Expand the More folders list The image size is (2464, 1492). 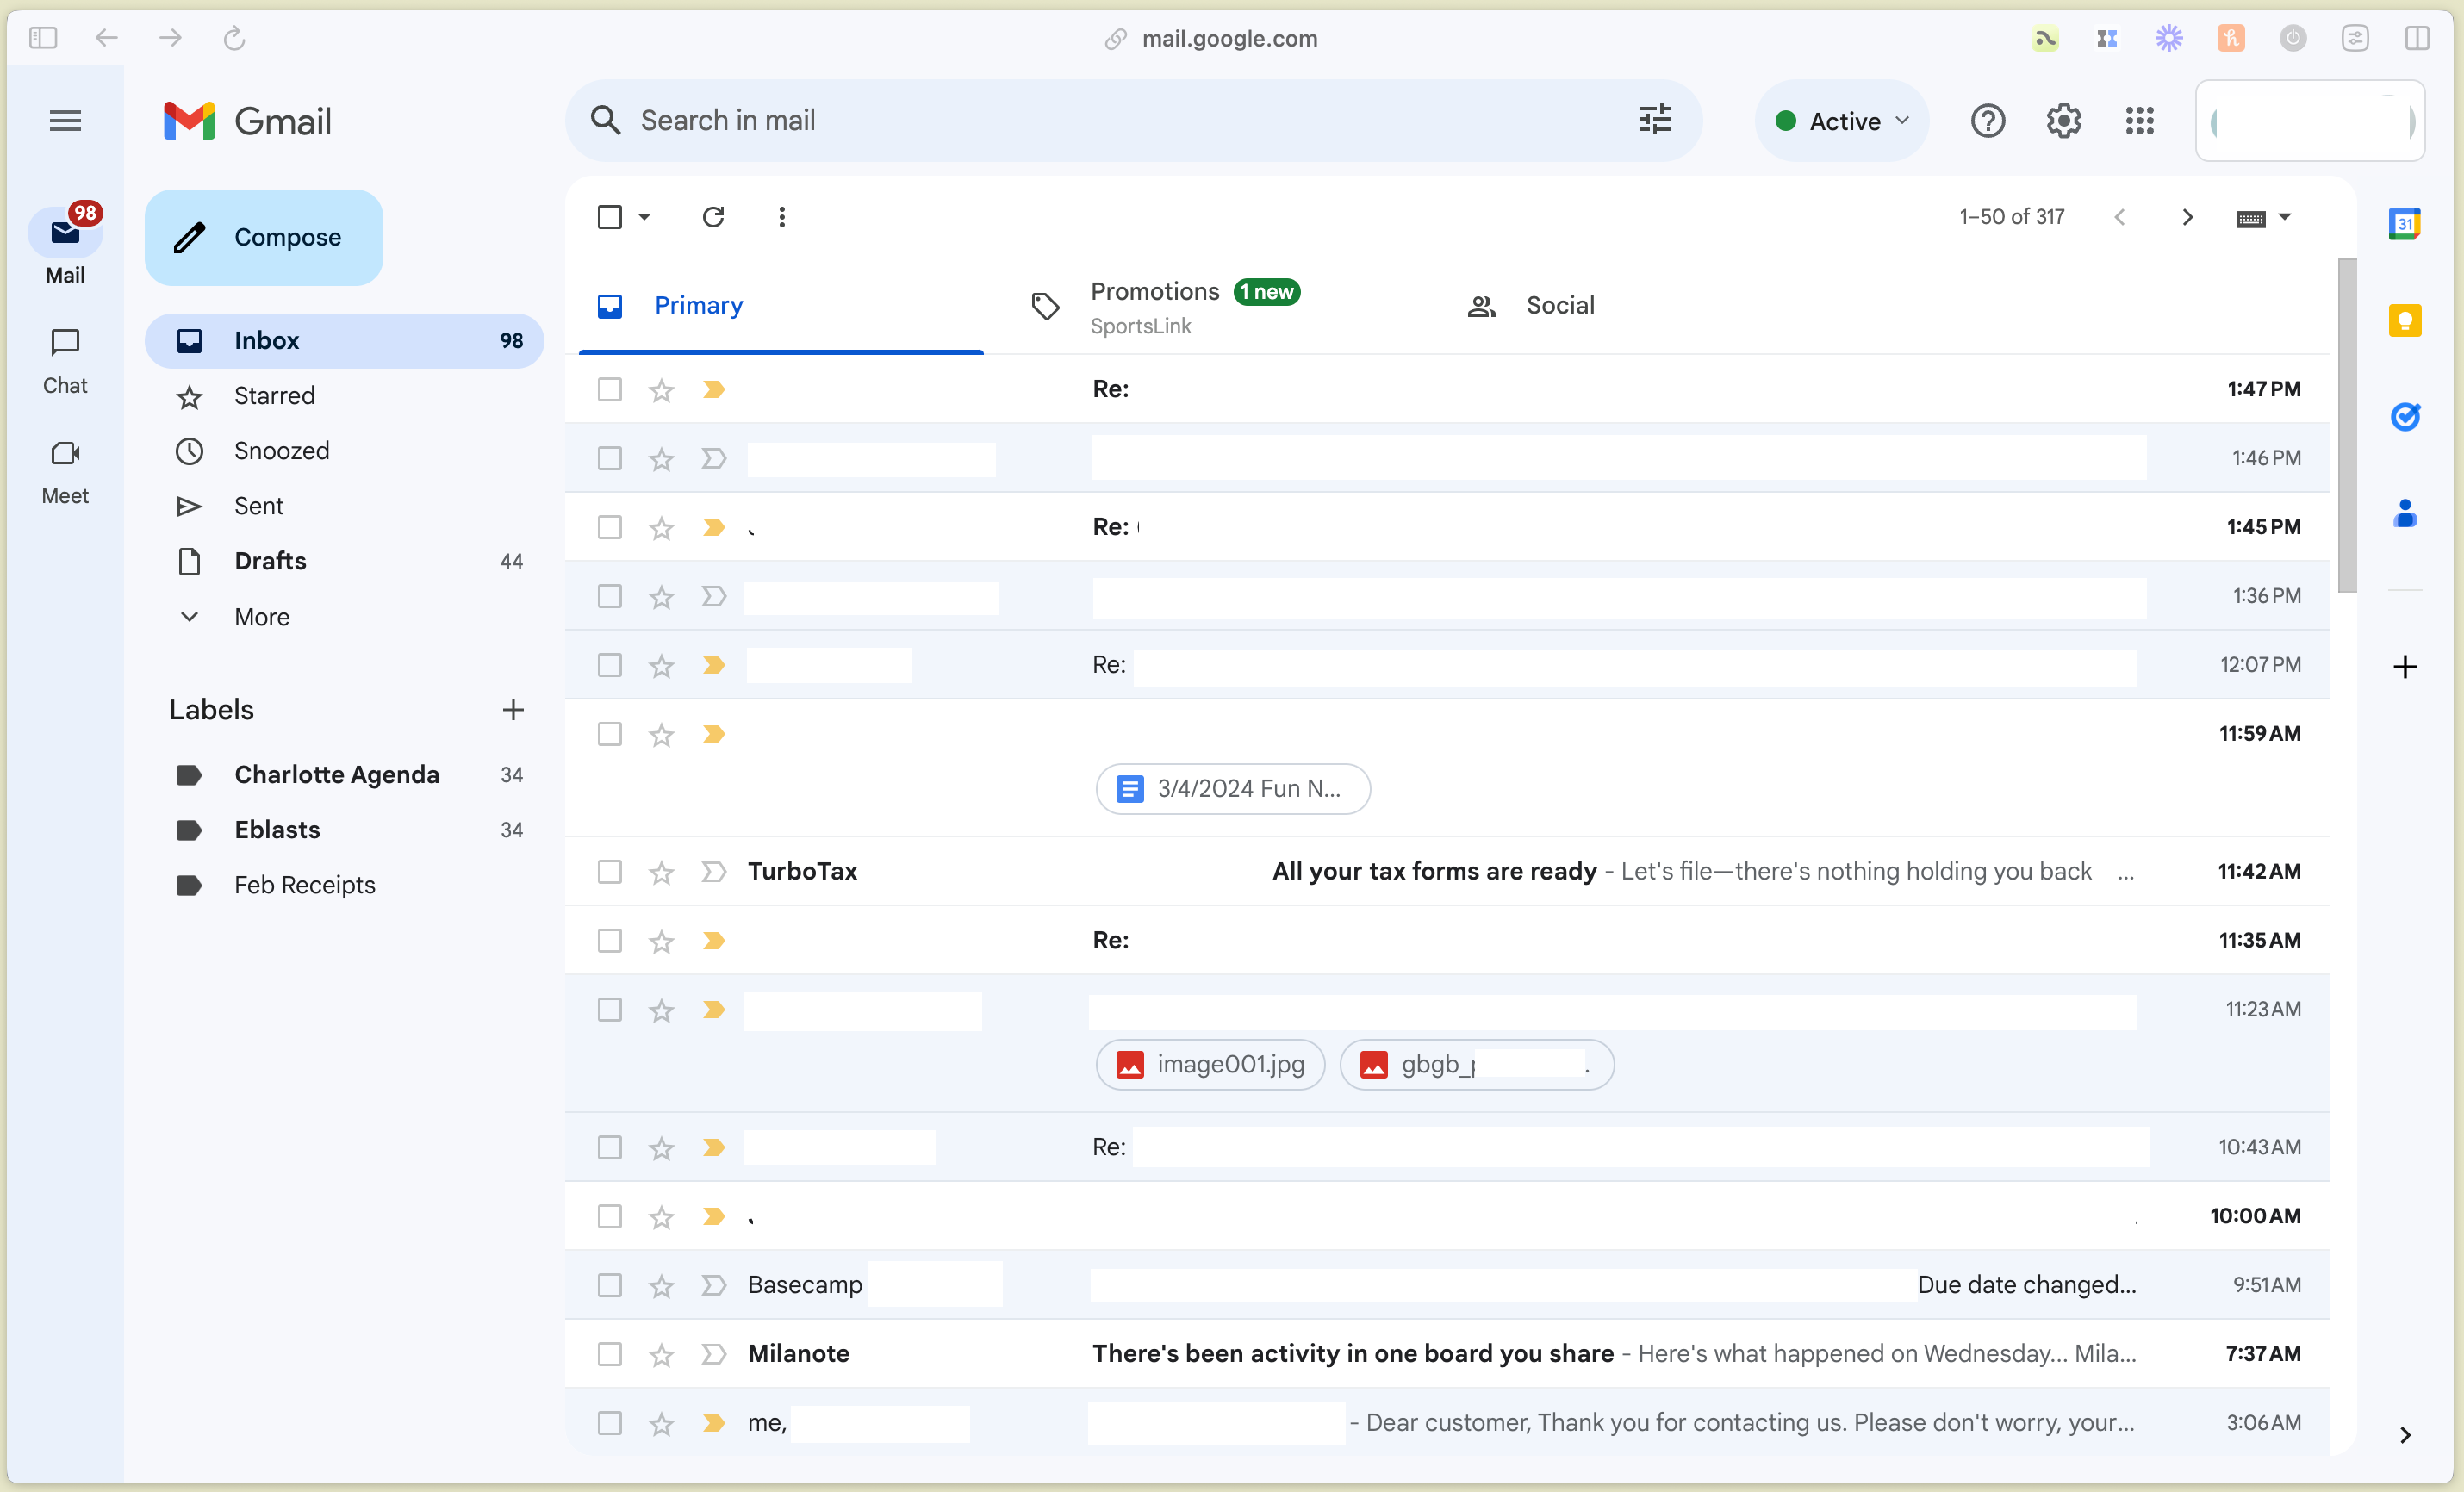click(x=262, y=617)
